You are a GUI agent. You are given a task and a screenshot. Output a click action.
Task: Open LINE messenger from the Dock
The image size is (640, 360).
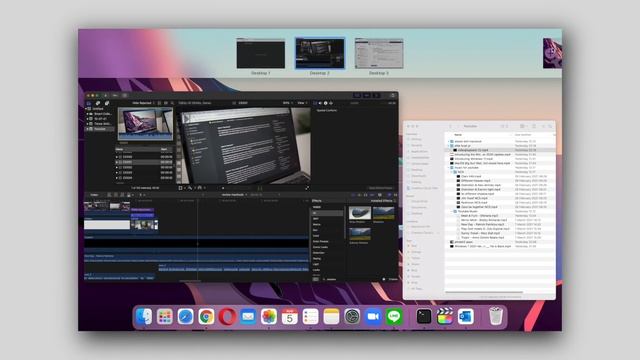(393, 316)
